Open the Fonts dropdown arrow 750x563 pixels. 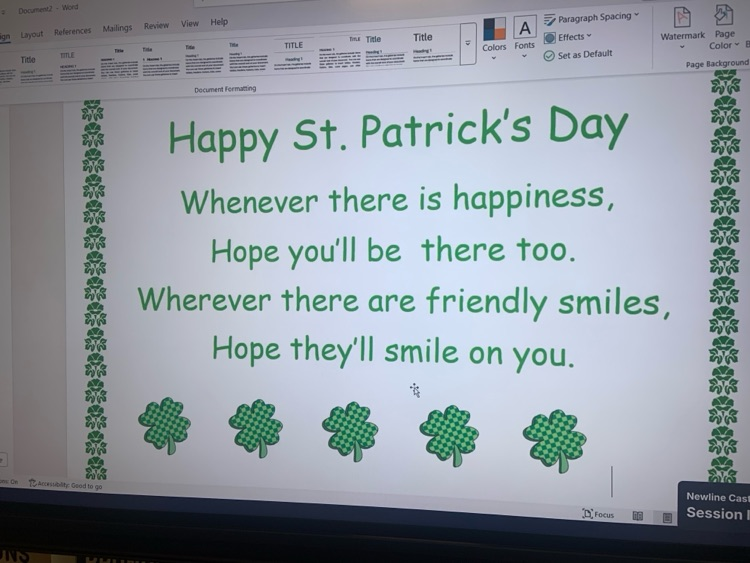click(524, 56)
